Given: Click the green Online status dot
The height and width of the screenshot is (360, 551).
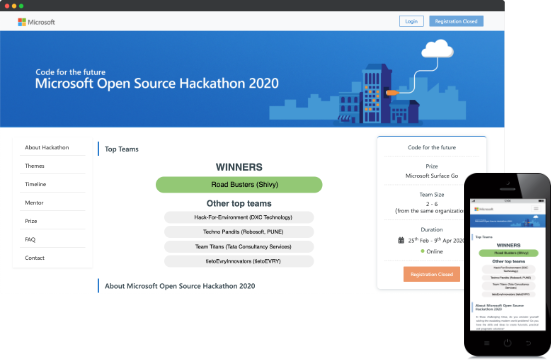Looking at the screenshot, I should (x=422, y=251).
